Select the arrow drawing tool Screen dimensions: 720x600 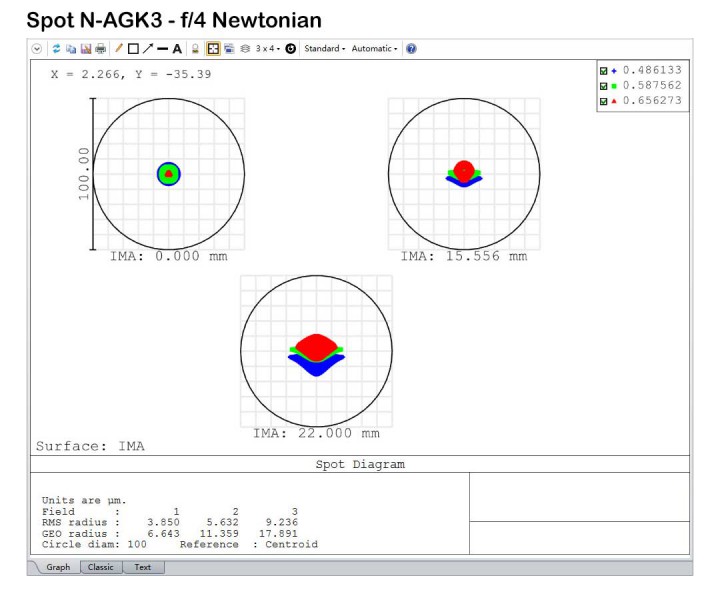tap(147, 48)
